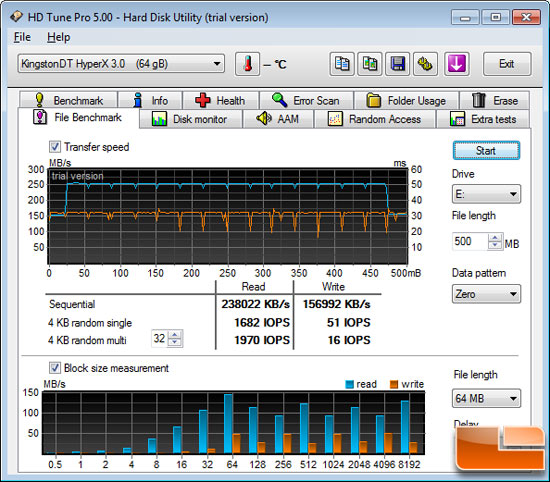Increase the file length 500 MB spinner
Screen dimensions: 550x482
495,237
